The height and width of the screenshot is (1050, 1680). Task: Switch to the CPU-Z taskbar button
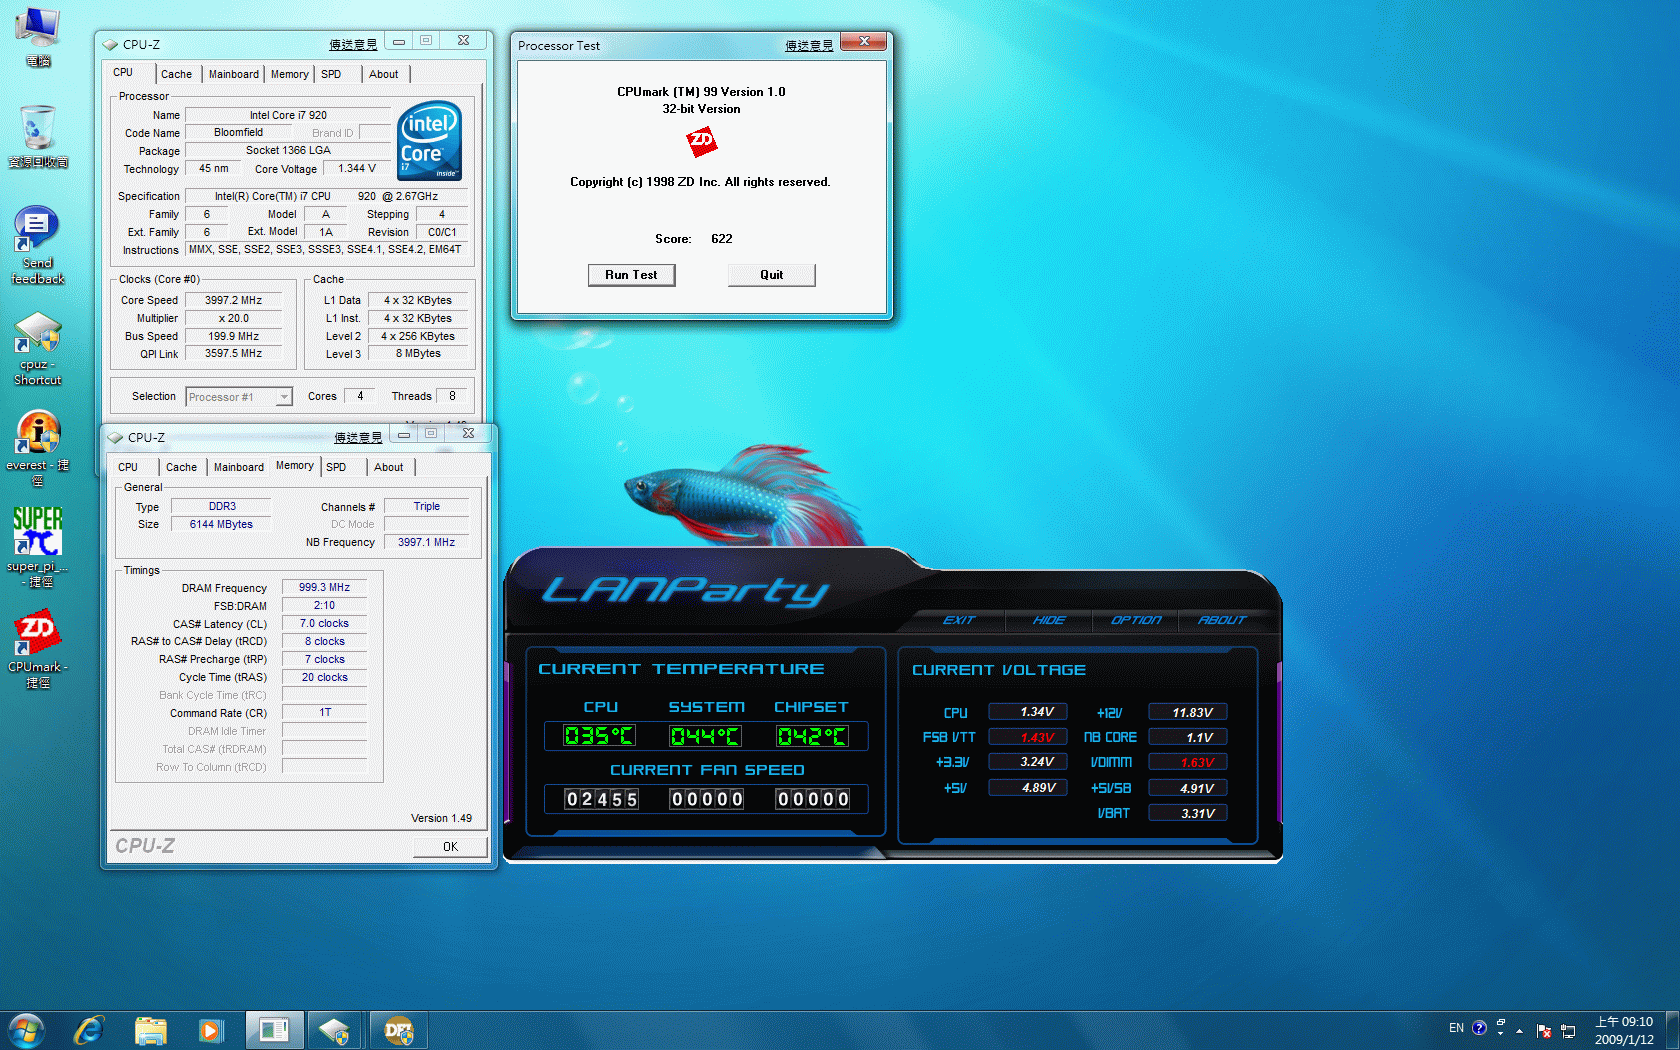[335, 1030]
